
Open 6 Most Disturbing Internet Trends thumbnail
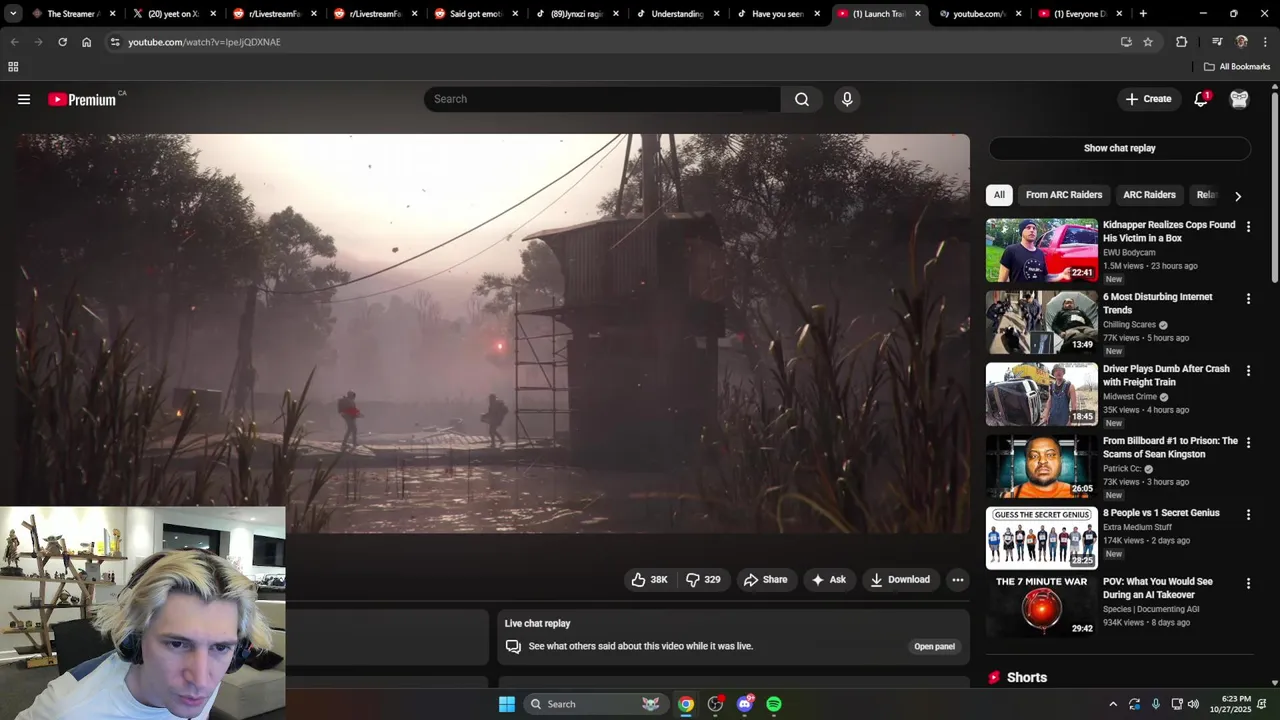point(1041,323)
